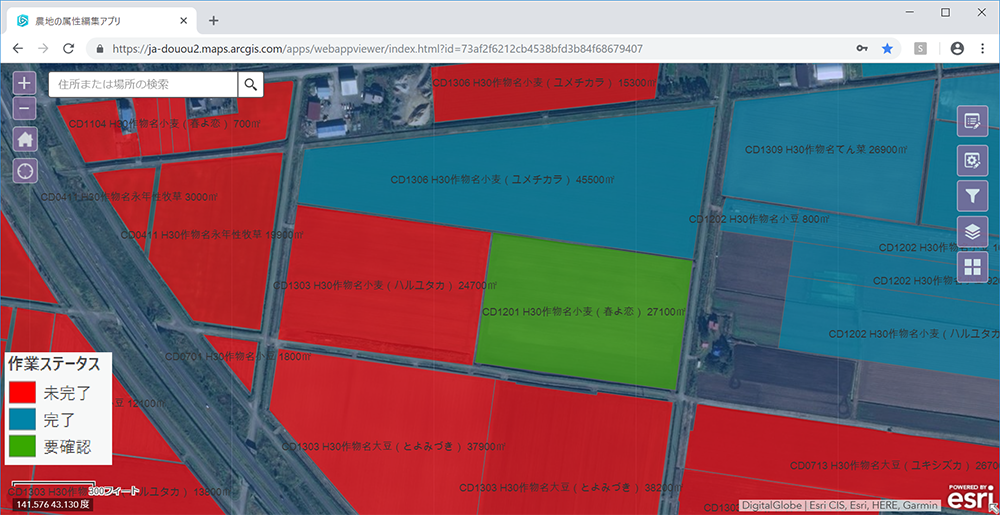Open the attribute edit widget
This screenshot has height=515, width=1000.
971,122
